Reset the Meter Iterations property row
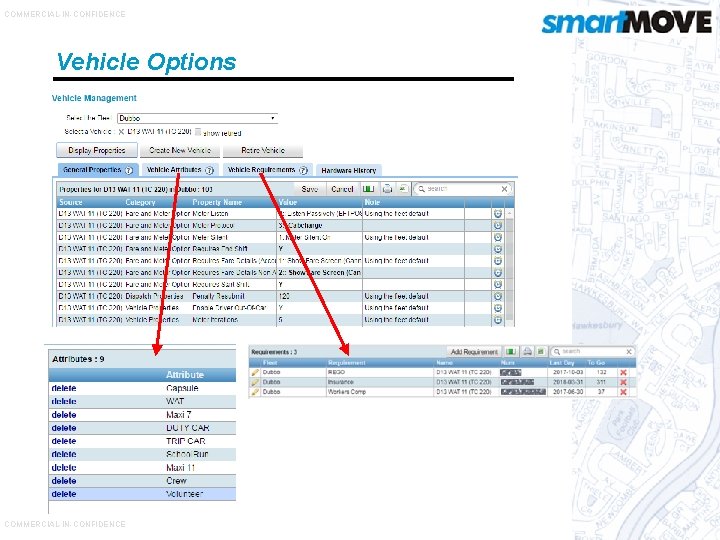This screenshot has width=720, height=540. [498, 320]
